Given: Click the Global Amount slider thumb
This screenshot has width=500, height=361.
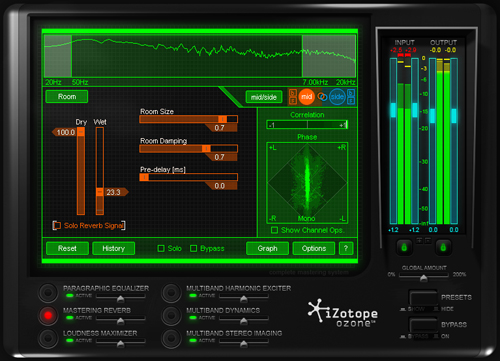Looking at the screenshot, I should pos(423,278).
